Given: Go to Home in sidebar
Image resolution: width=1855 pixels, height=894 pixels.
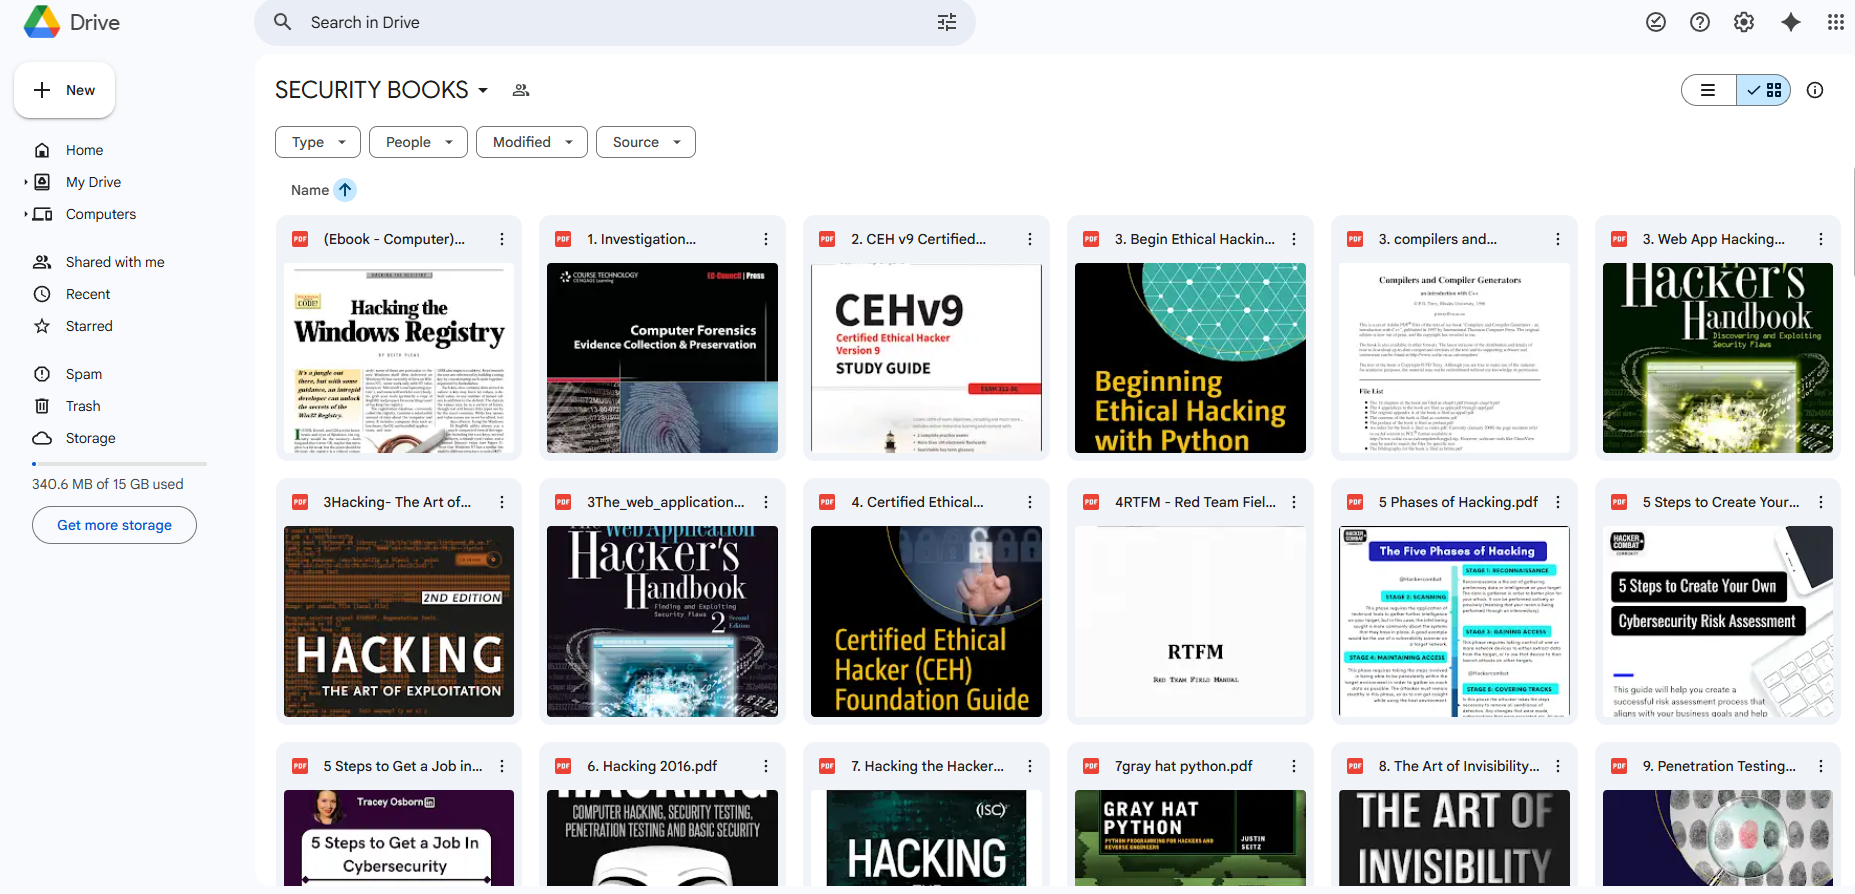Looking at the screenshot, I should pyautogui.click(x=84, y=150).
